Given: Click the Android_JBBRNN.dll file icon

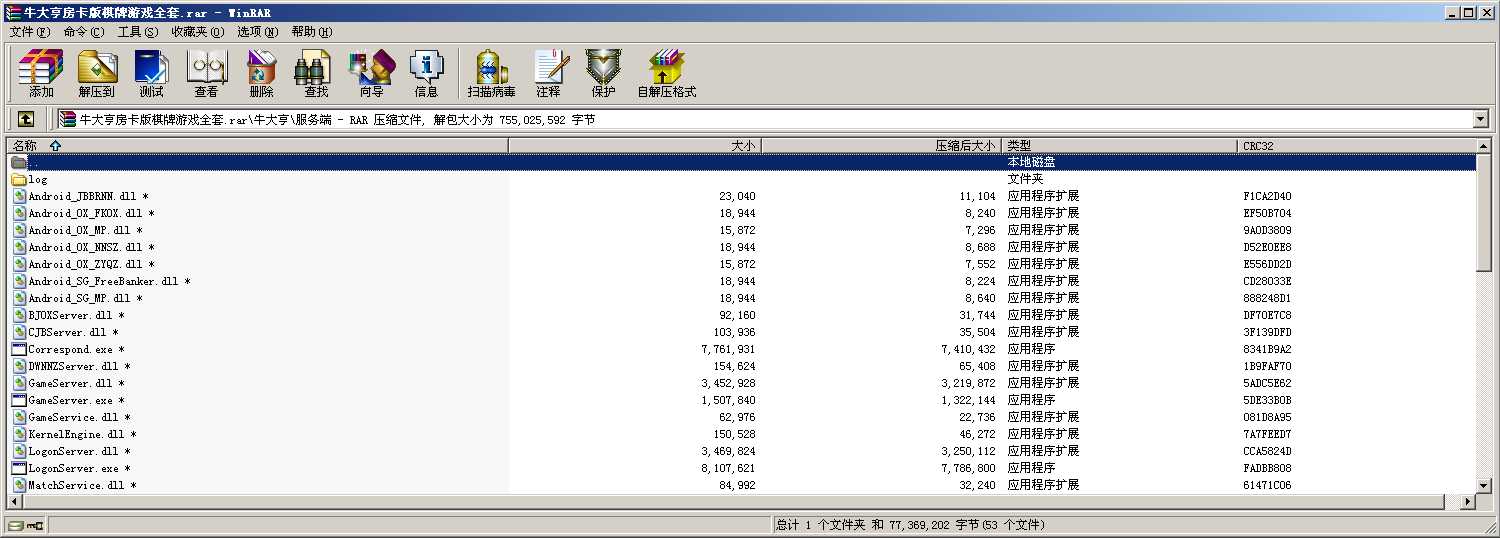Looking at the screenshot, I should [x=19, y=196].
